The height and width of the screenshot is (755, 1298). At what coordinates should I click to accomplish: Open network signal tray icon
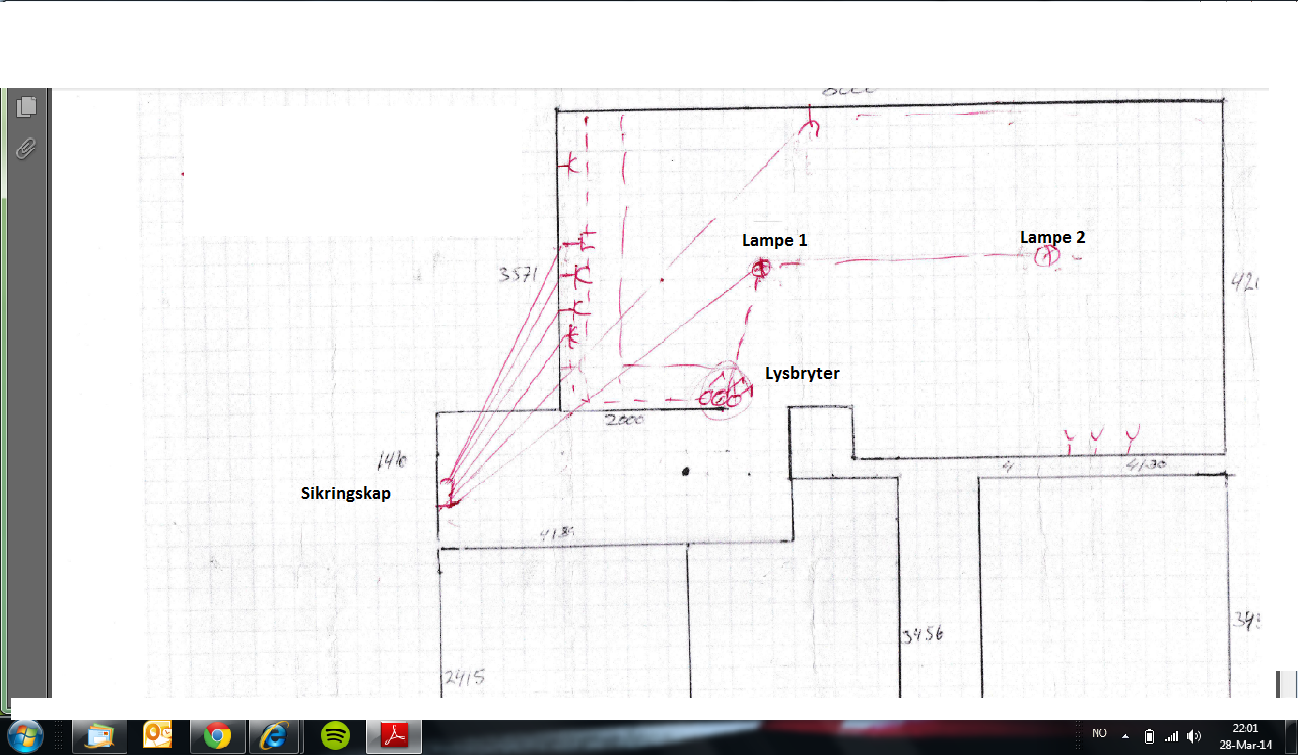click(1171, 736)
